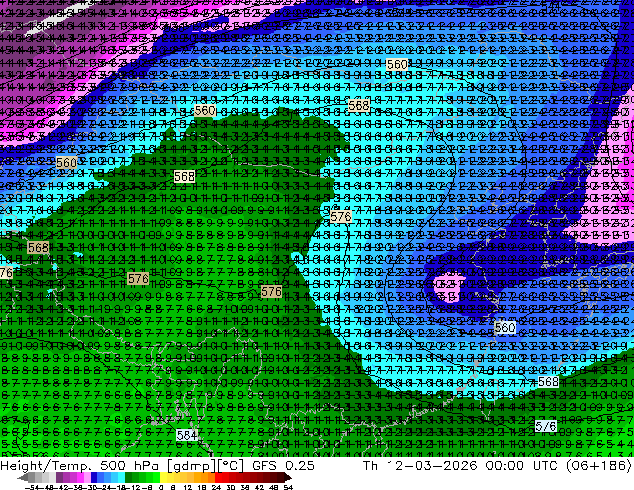The width and height of the screenshot is (634, 490).
Task: Click the bright red swatch above 24 in the legend
Action: click(219, 478)
